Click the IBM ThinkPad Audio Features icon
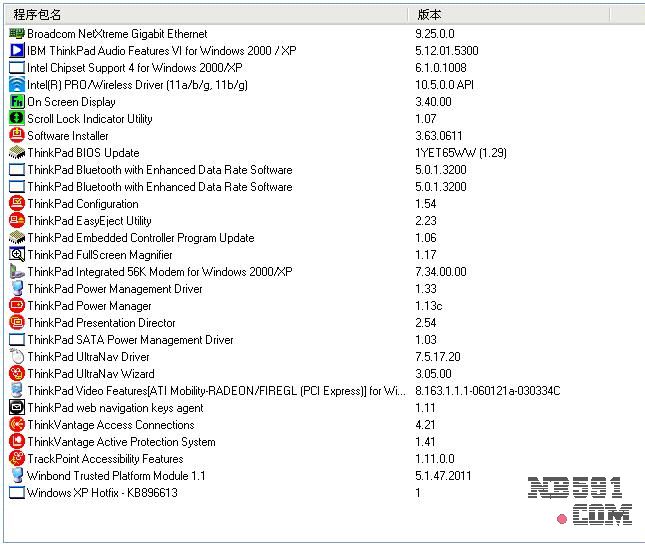Image resolution: width=645 pixels, height=554 pixels. (x=17, y=51)
